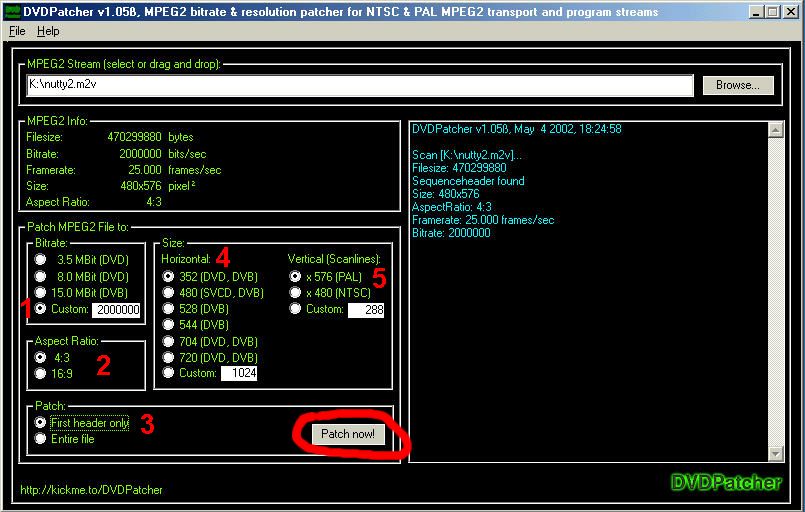Click the log line 'AspectRatio: 4:3'
This screenshot has width=805, height=512.
[452, 207]
